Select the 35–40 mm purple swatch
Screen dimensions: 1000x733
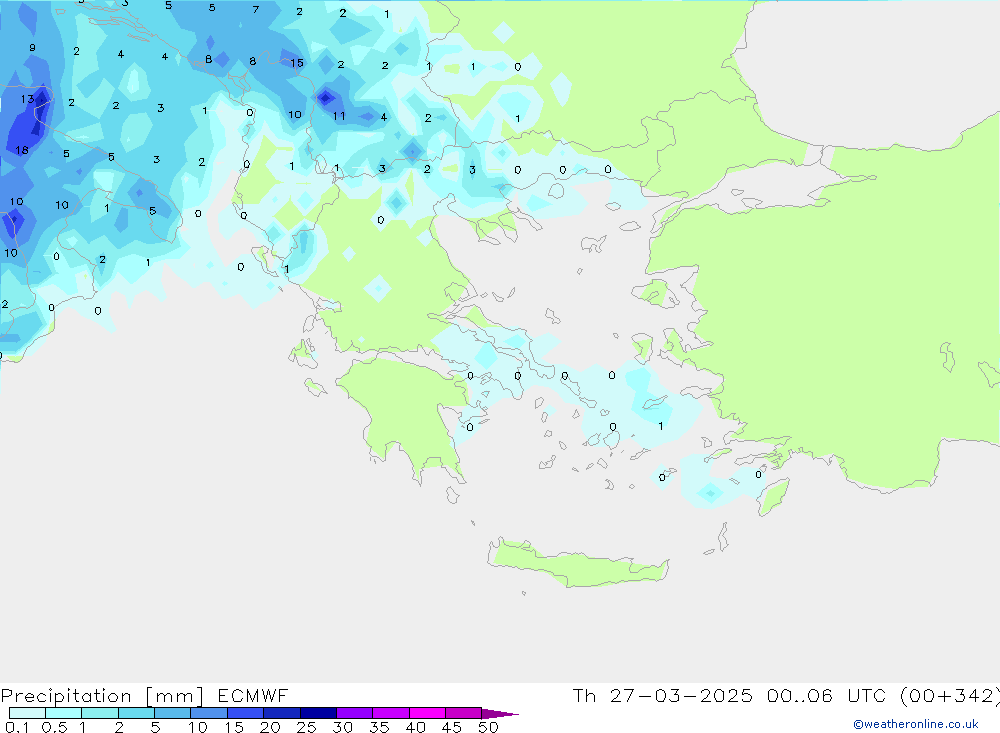(x=390, y=713)
